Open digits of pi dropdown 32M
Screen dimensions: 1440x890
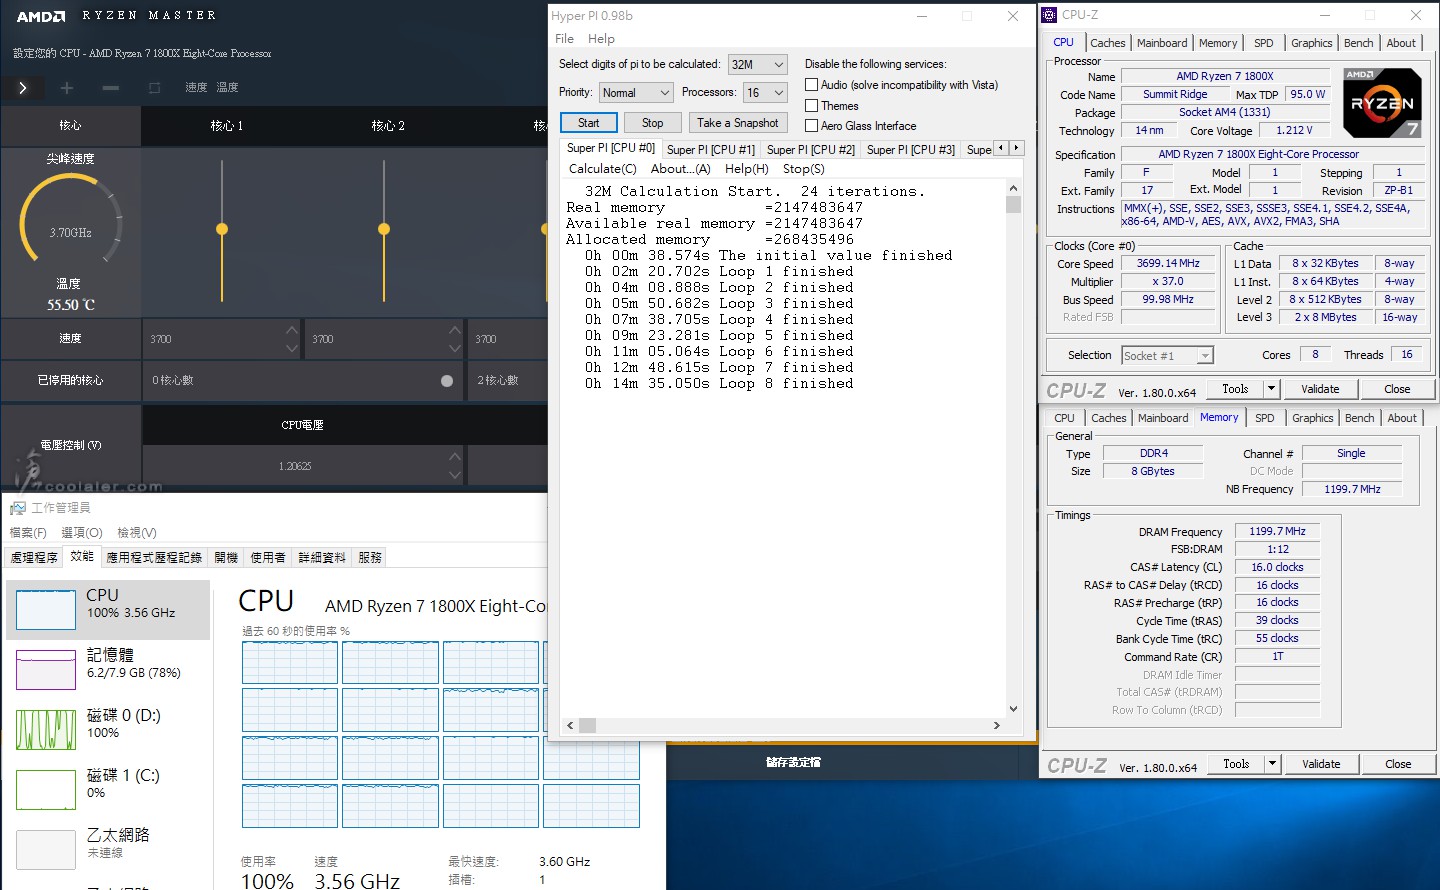point(758,64)
